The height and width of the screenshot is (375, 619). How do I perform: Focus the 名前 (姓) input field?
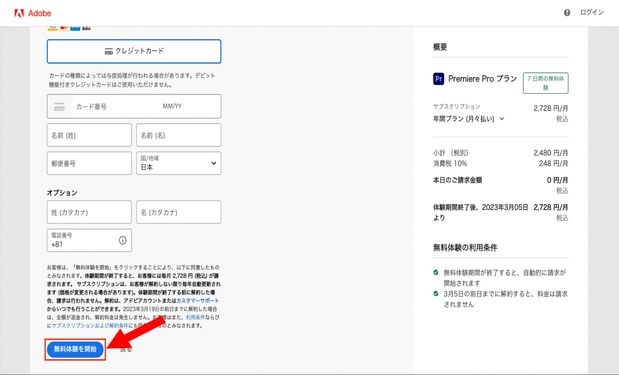(89, 135)
